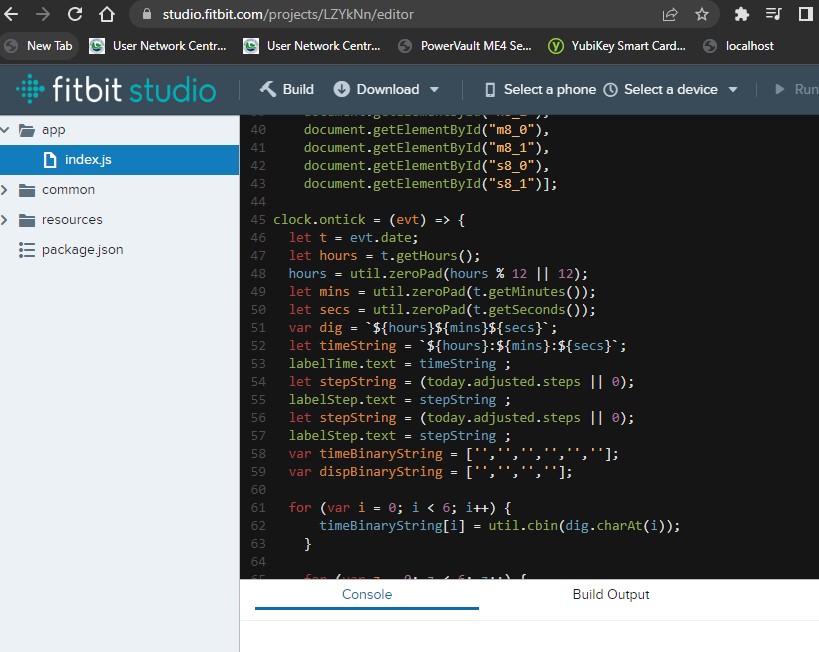Switch to the Build Output tab
This screenshot has height=652, width=819.
611,595
